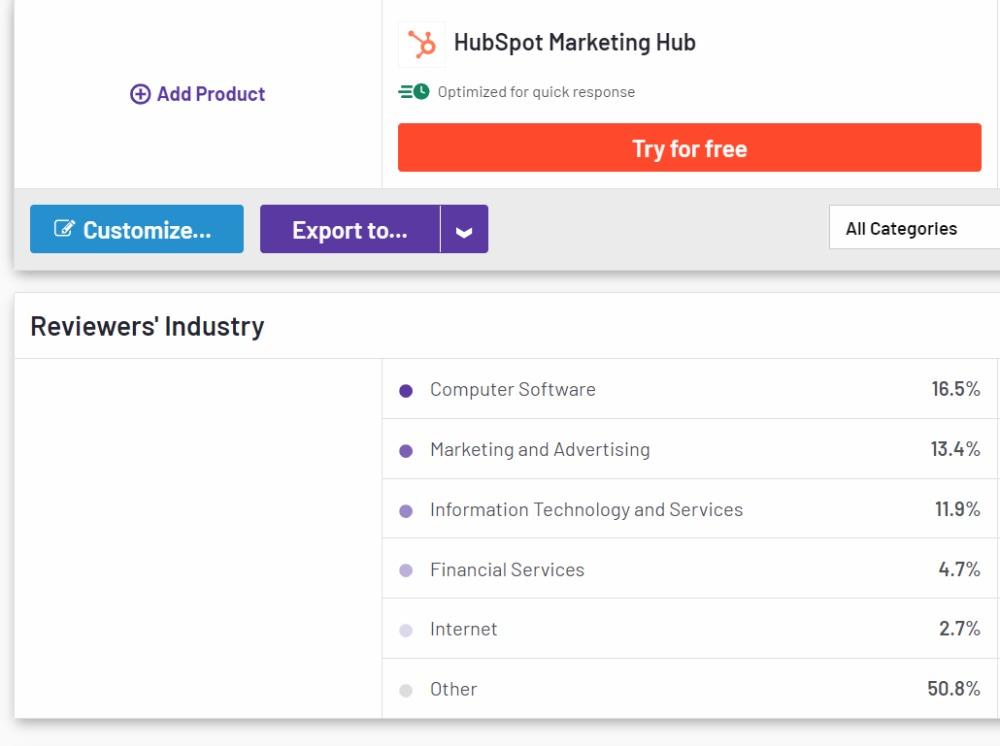The image size is (1000, 746).
Task: Select the Computer Software industry label
Action: [513, 390]
